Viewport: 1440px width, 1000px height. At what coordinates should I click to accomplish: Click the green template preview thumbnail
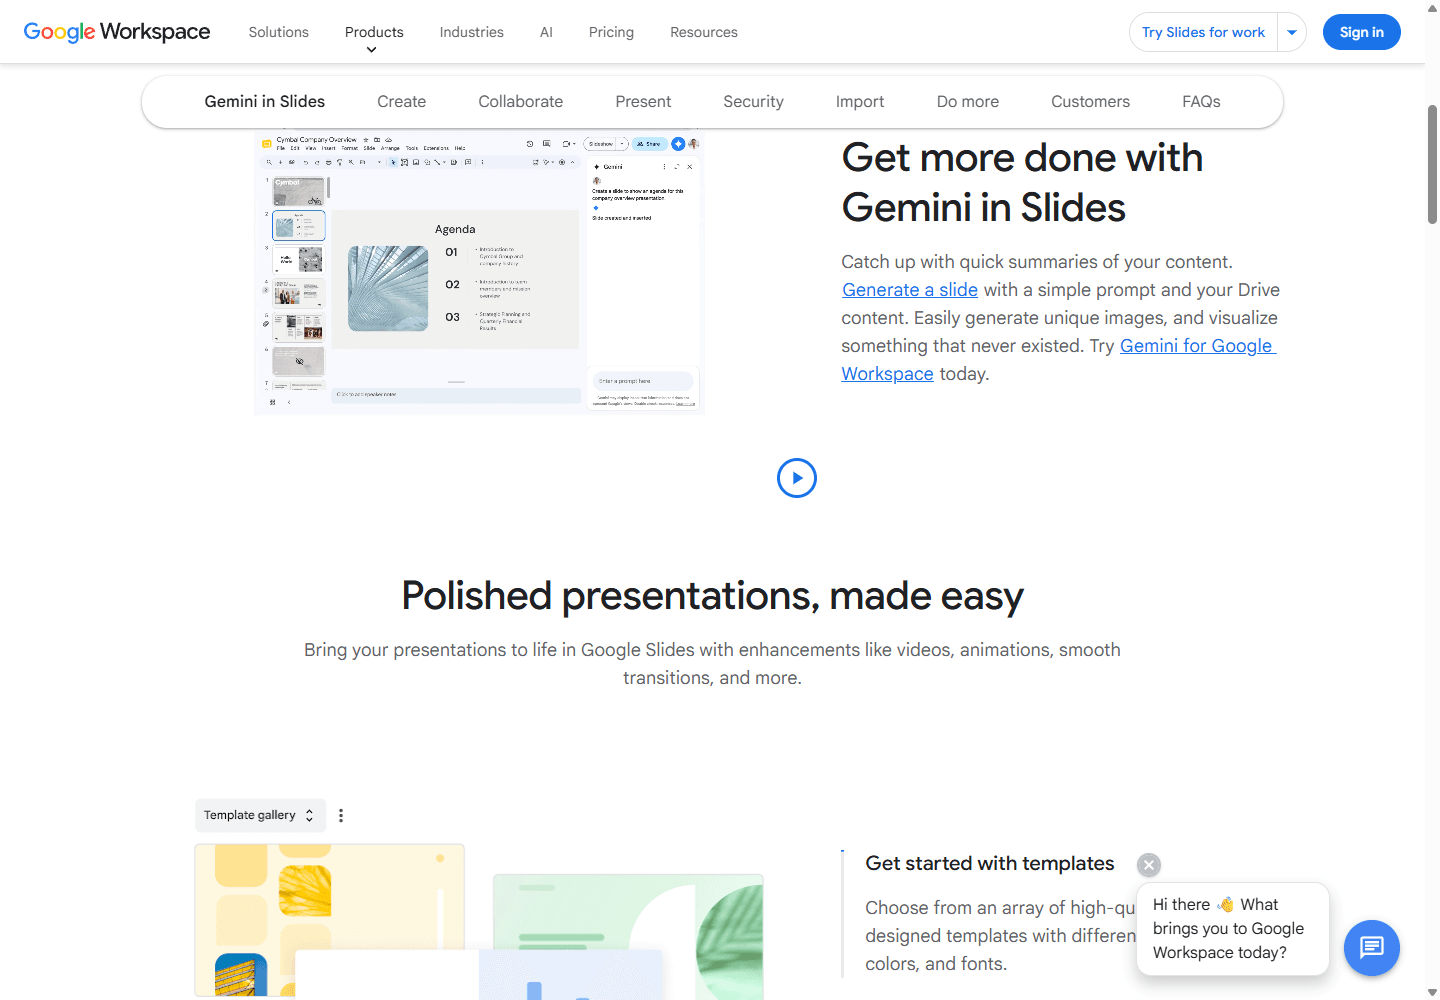pos(628,937)
